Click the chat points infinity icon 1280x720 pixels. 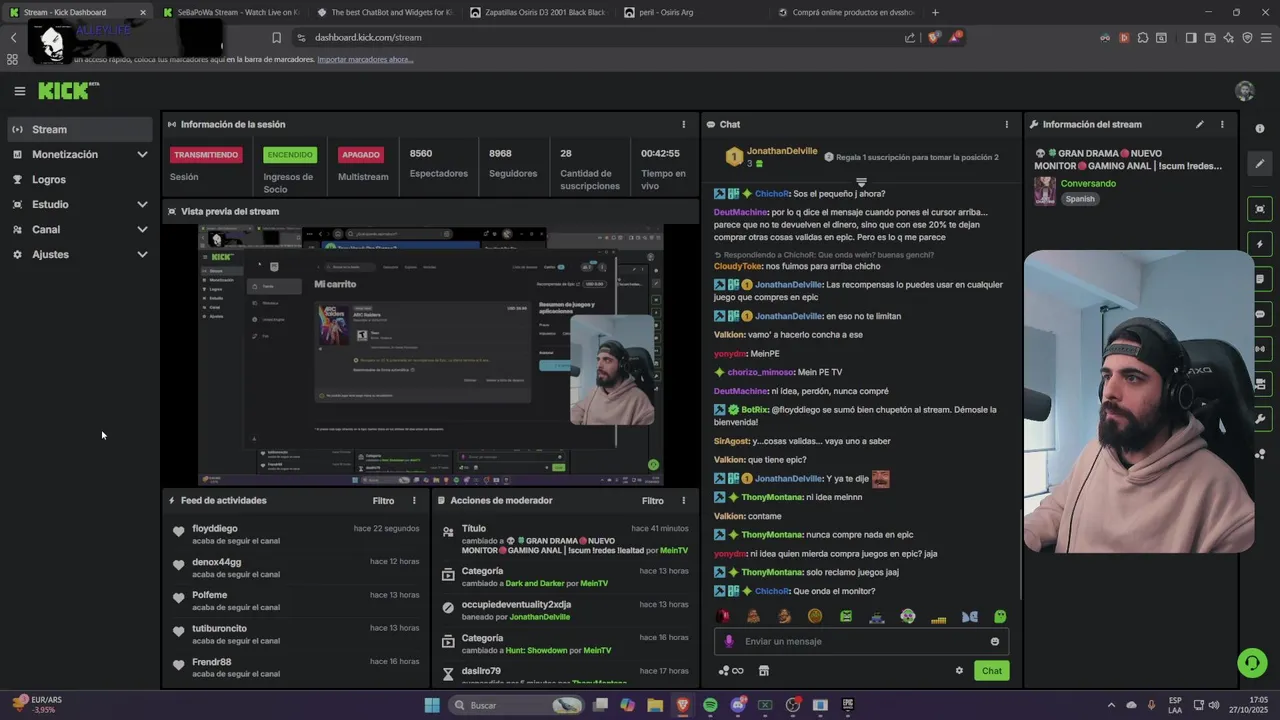(x=731, y=671)
